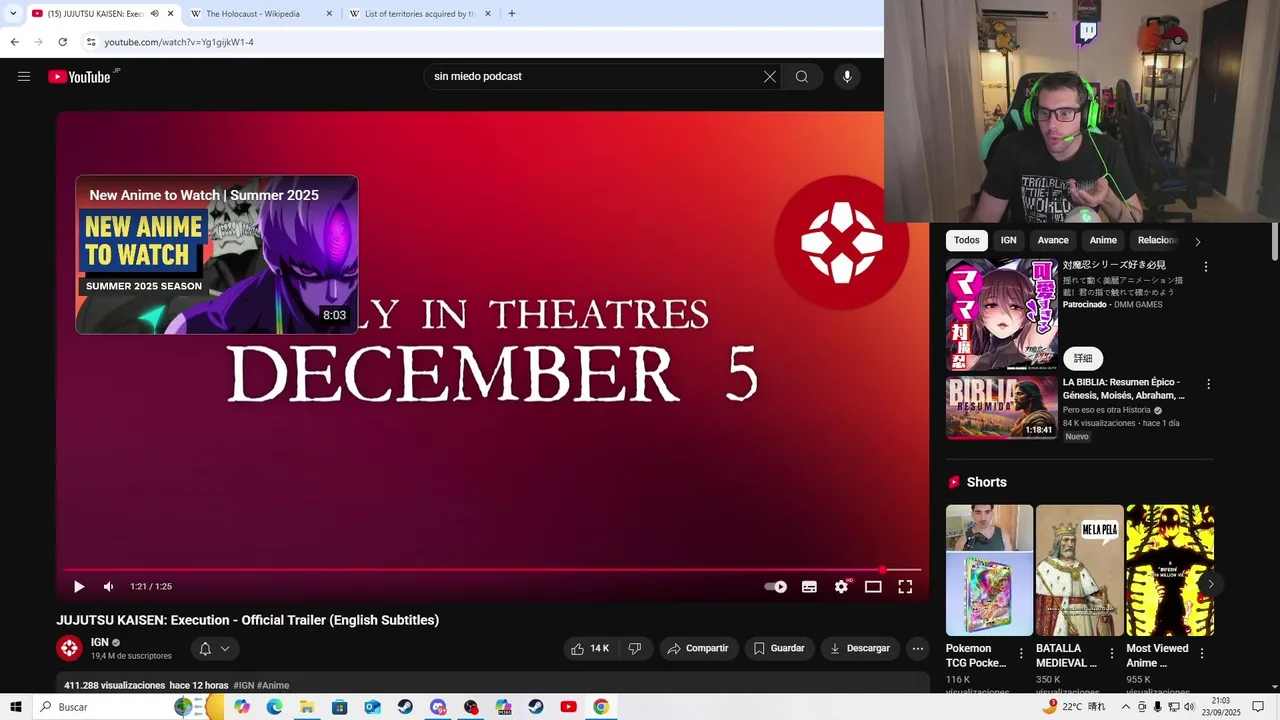The width and height of the screenshot is (1280, 720).
Task: Open the ad options three-dot menu
Action: (x=1206, y=267)
